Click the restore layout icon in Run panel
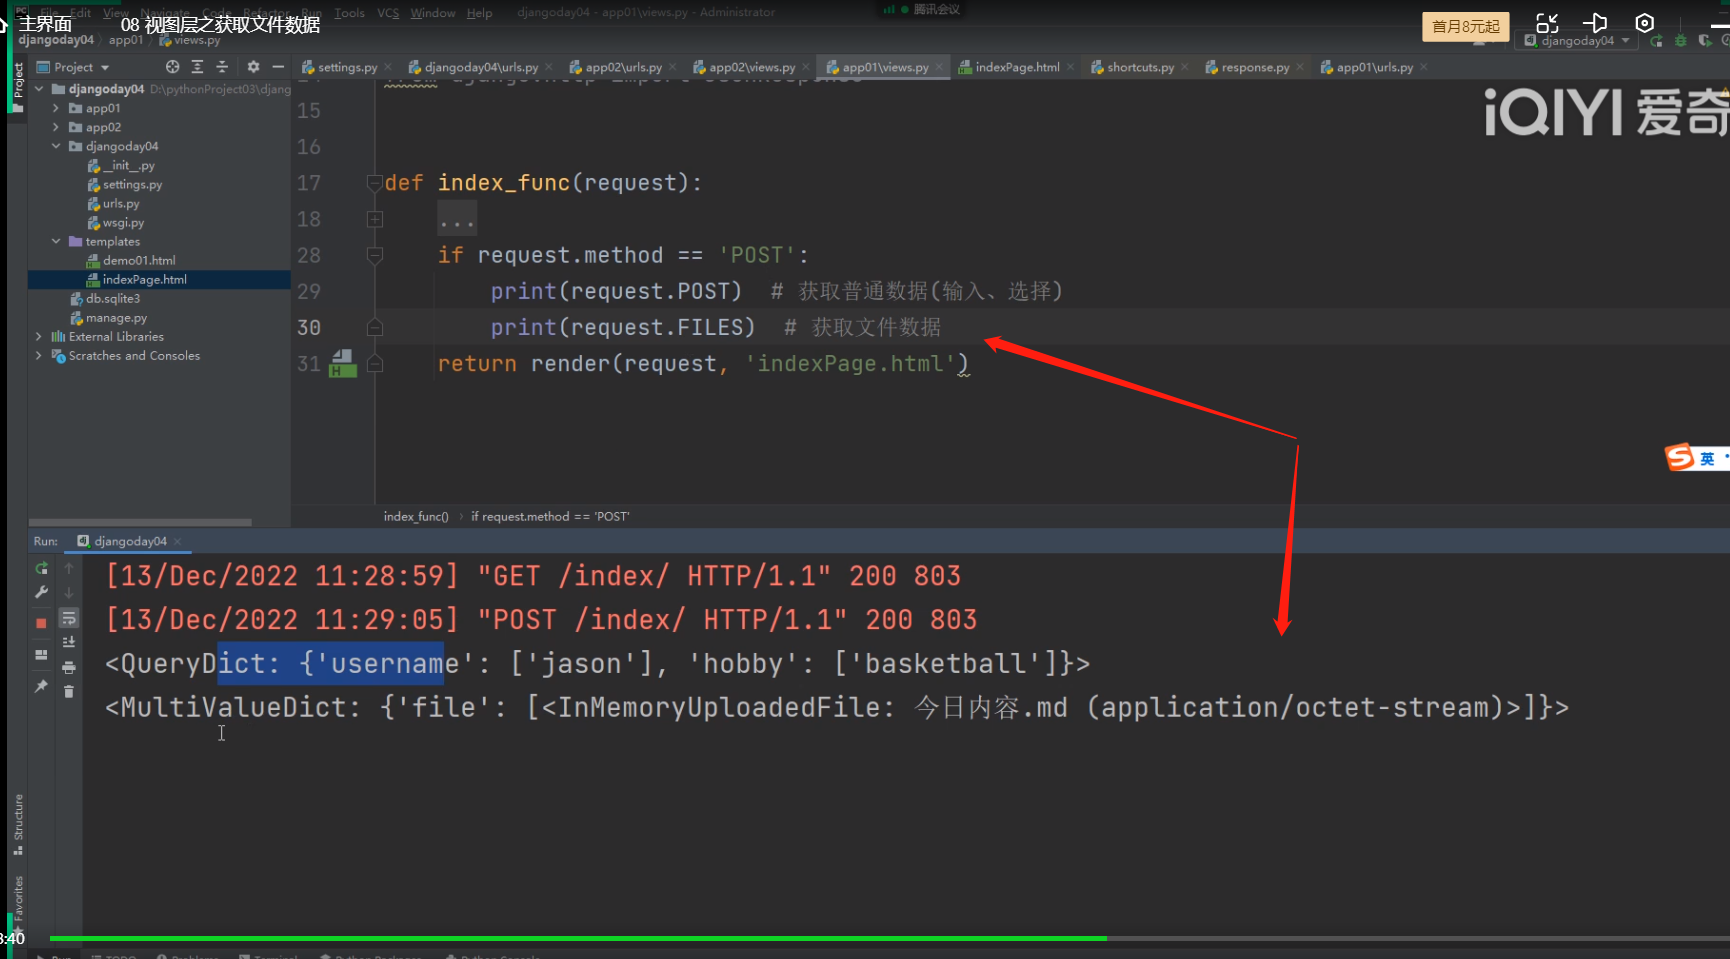The height and width of the screenshot is (959, 1730). [41, 655]
